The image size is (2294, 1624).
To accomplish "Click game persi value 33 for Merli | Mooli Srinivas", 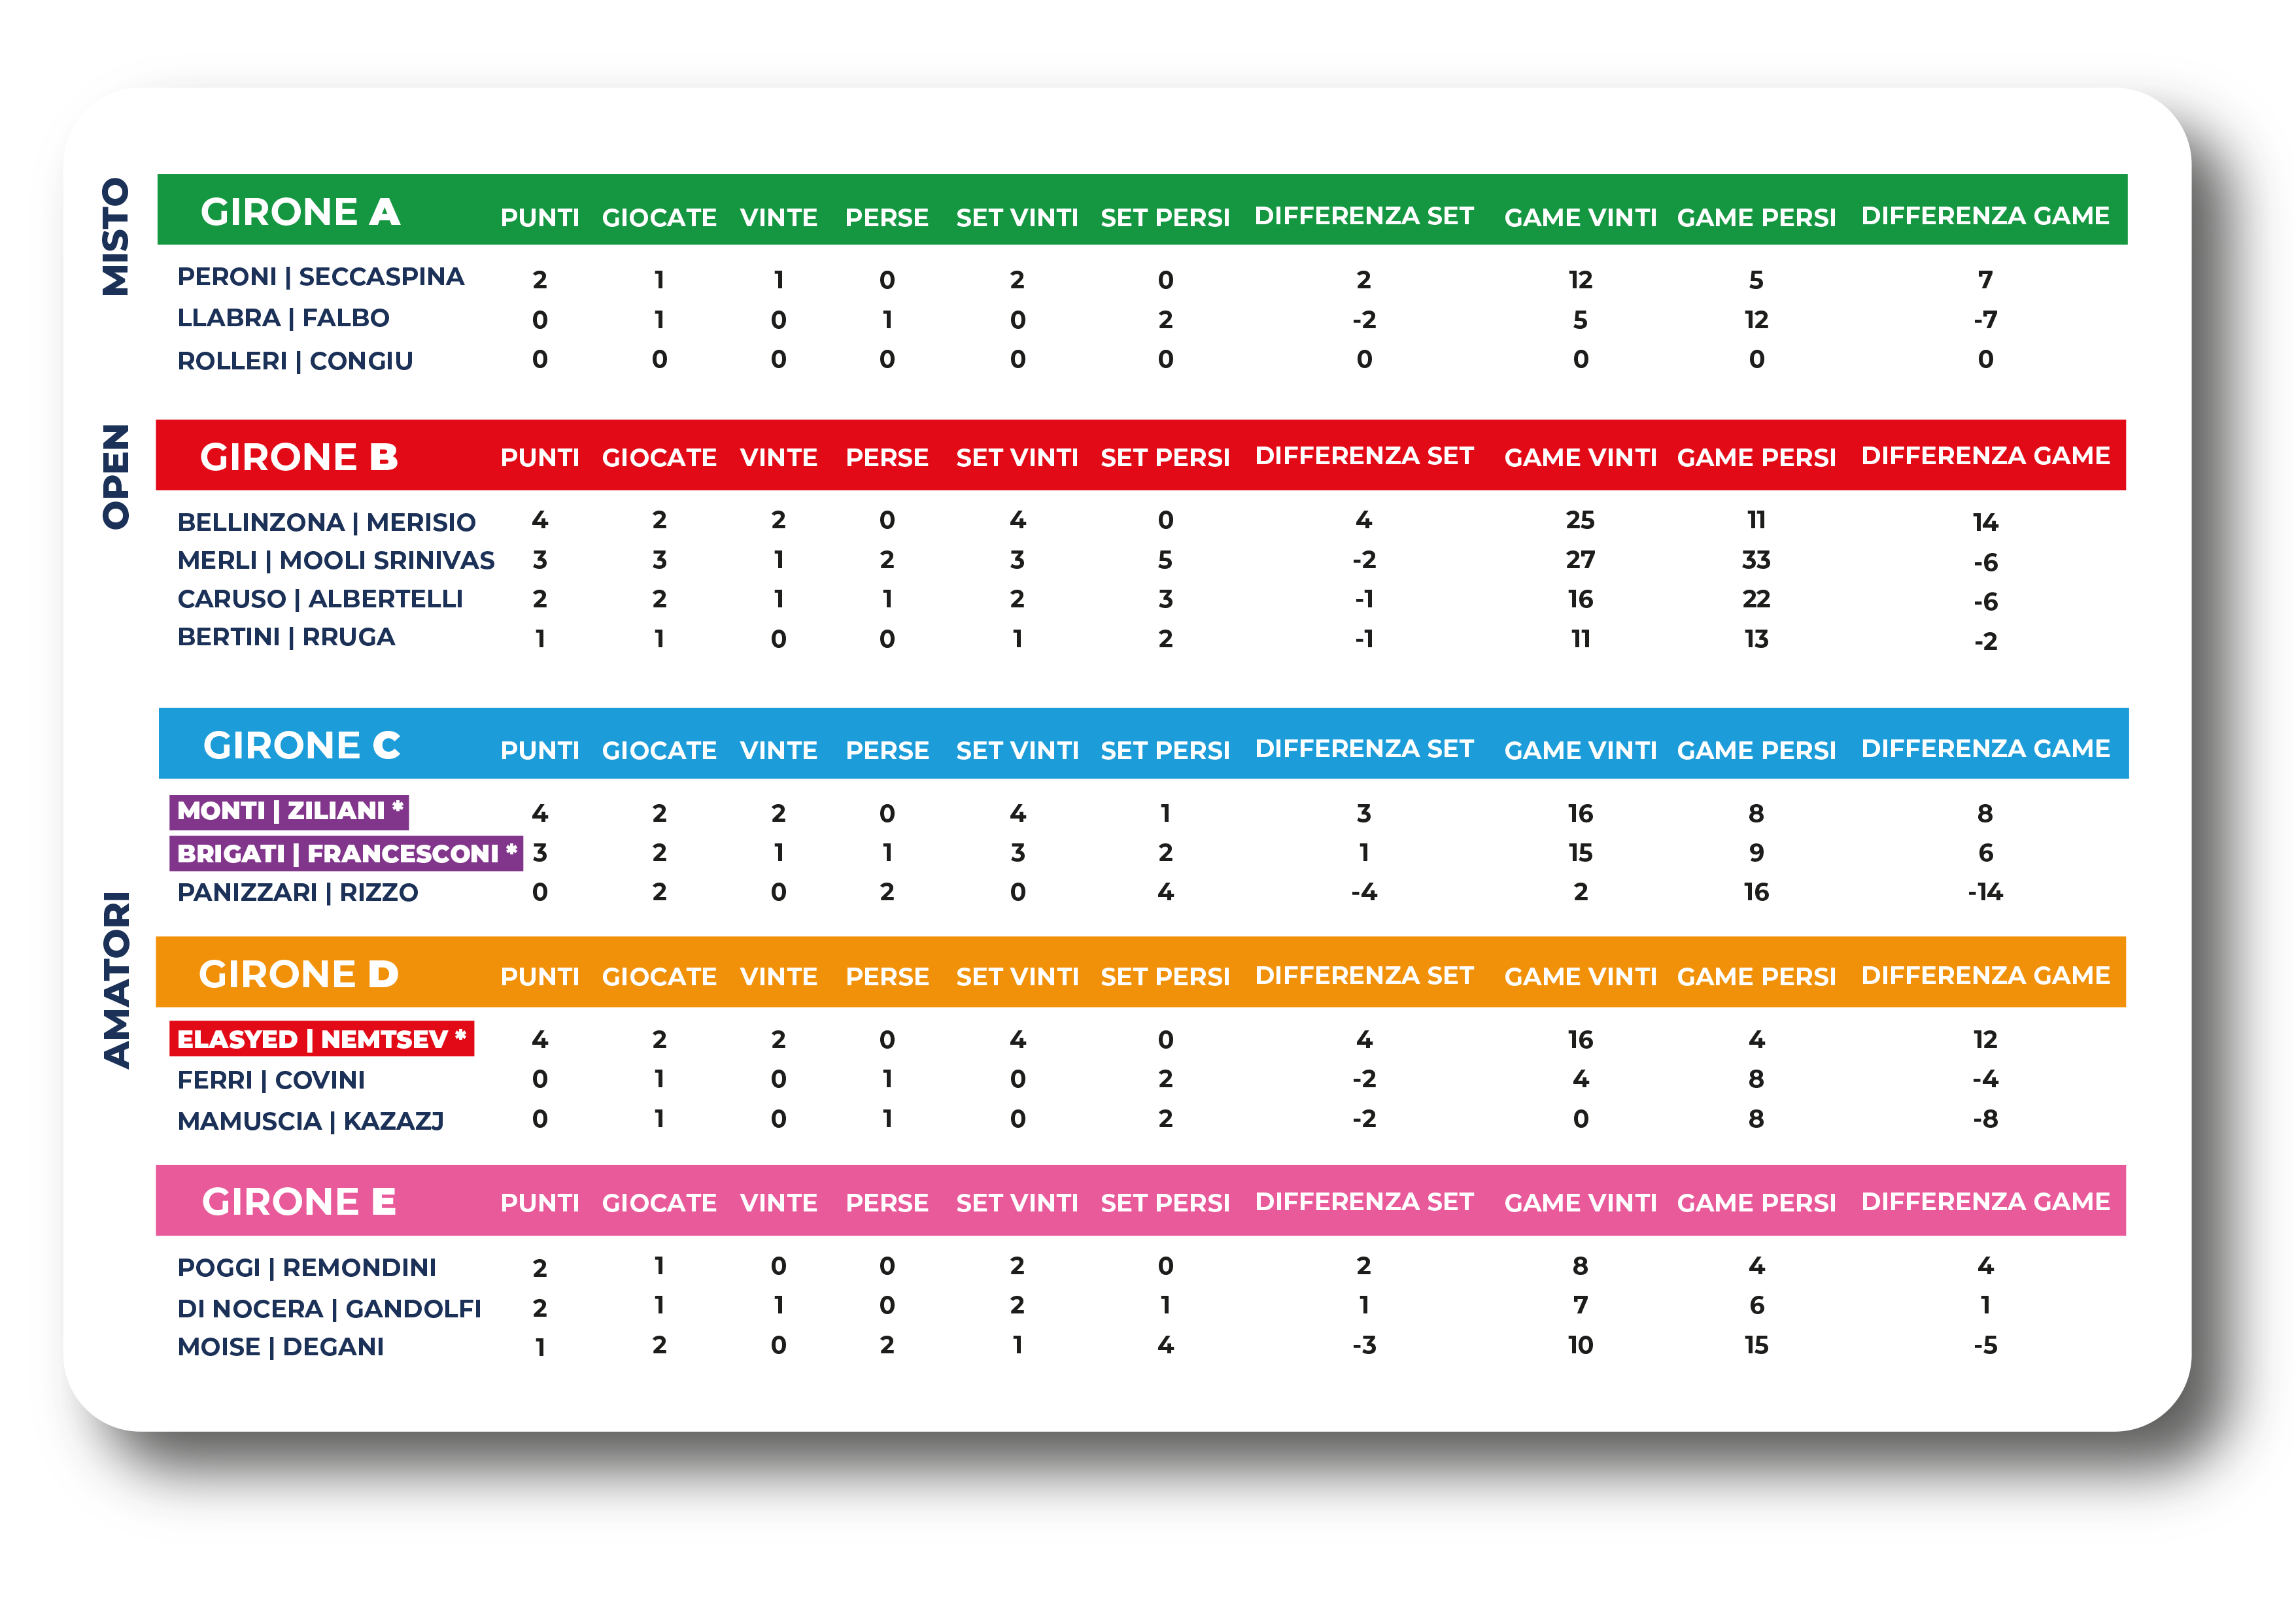I will pos(1756,560).
